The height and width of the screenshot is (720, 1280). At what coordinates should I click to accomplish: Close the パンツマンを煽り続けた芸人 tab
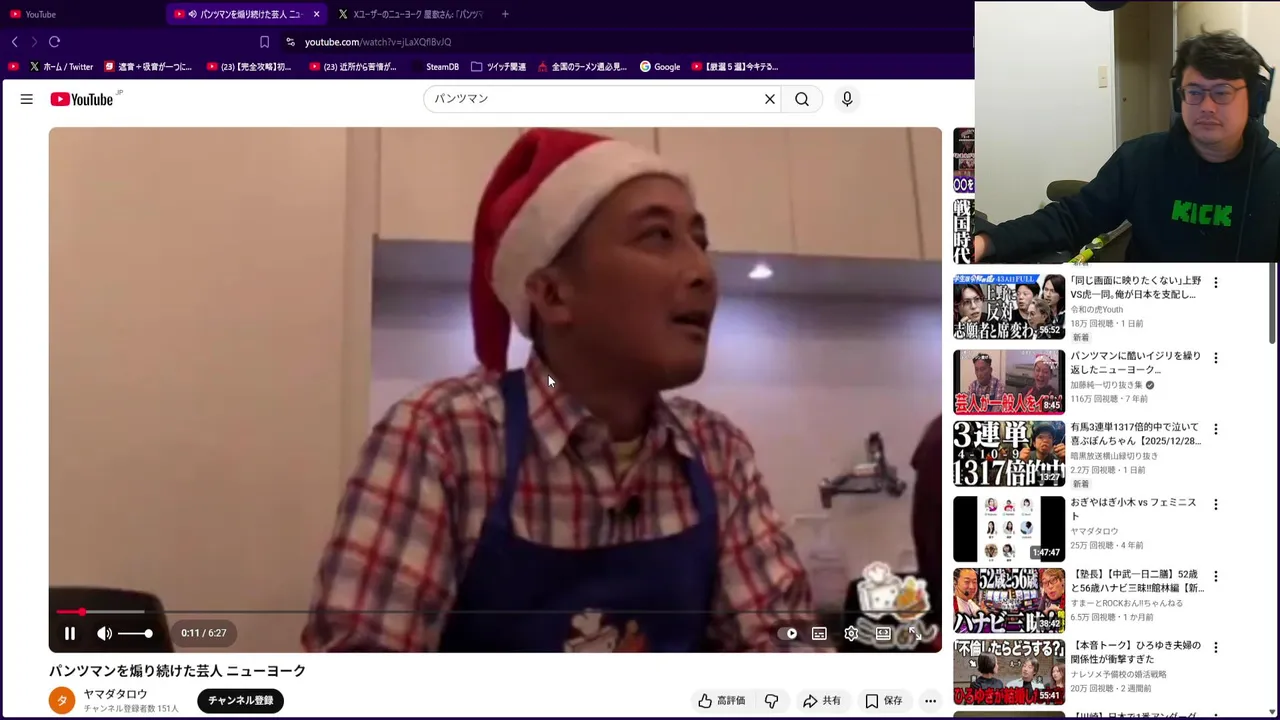pyautogui.click(x=316, y=14)
